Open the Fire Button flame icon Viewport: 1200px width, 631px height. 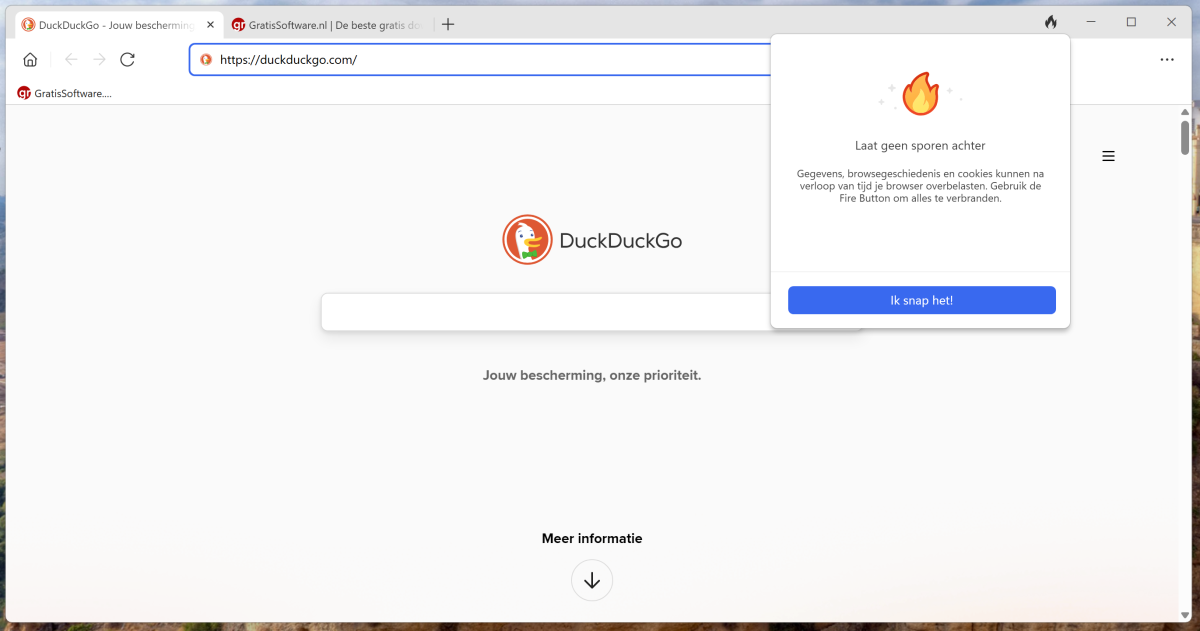(1051, 22)
